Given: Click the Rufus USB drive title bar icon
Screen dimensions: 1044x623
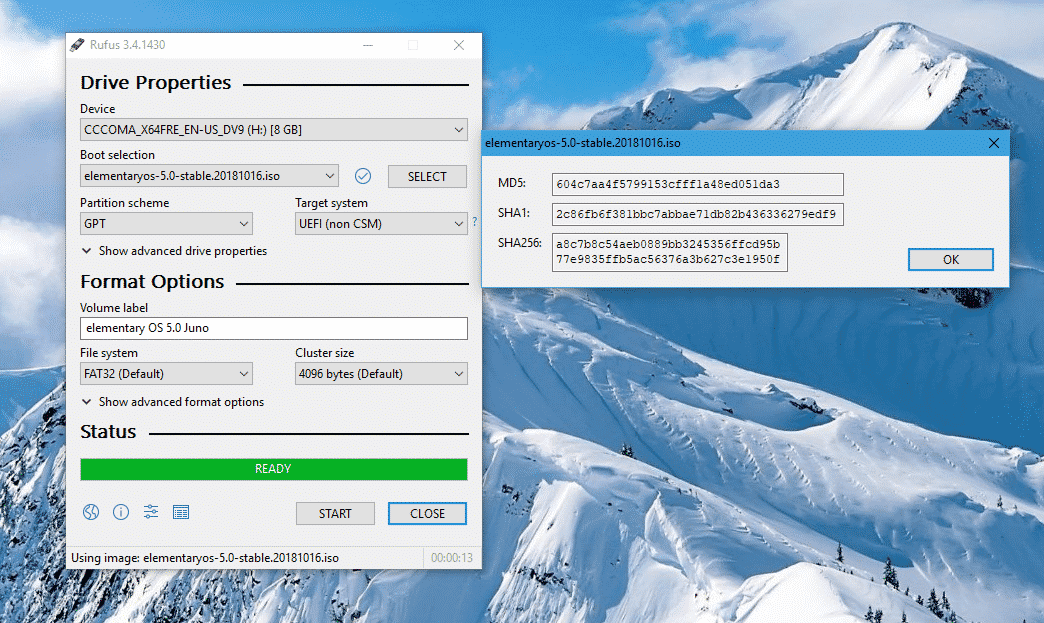Looking at the screenshot, I should [77, 45].
